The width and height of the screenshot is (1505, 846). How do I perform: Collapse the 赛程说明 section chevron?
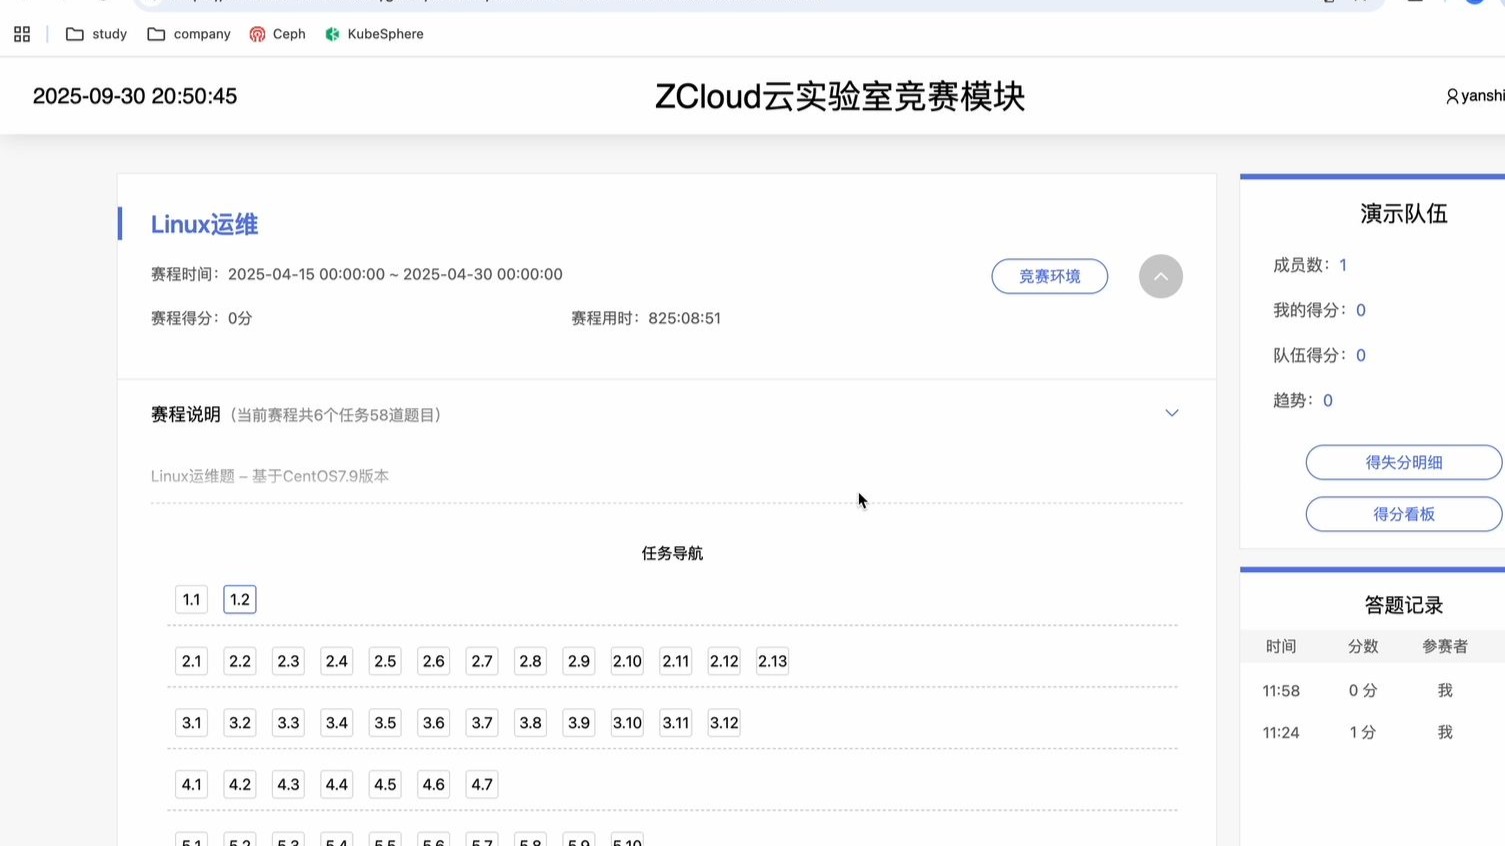click(x=1170, y=412)
